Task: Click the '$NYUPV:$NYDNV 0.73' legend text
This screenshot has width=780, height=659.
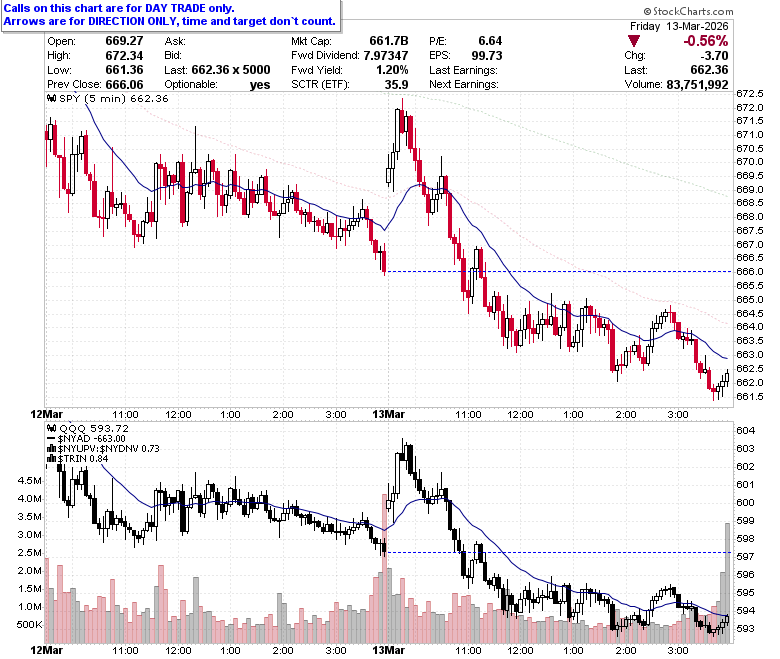Action: (x=108, y=449)
